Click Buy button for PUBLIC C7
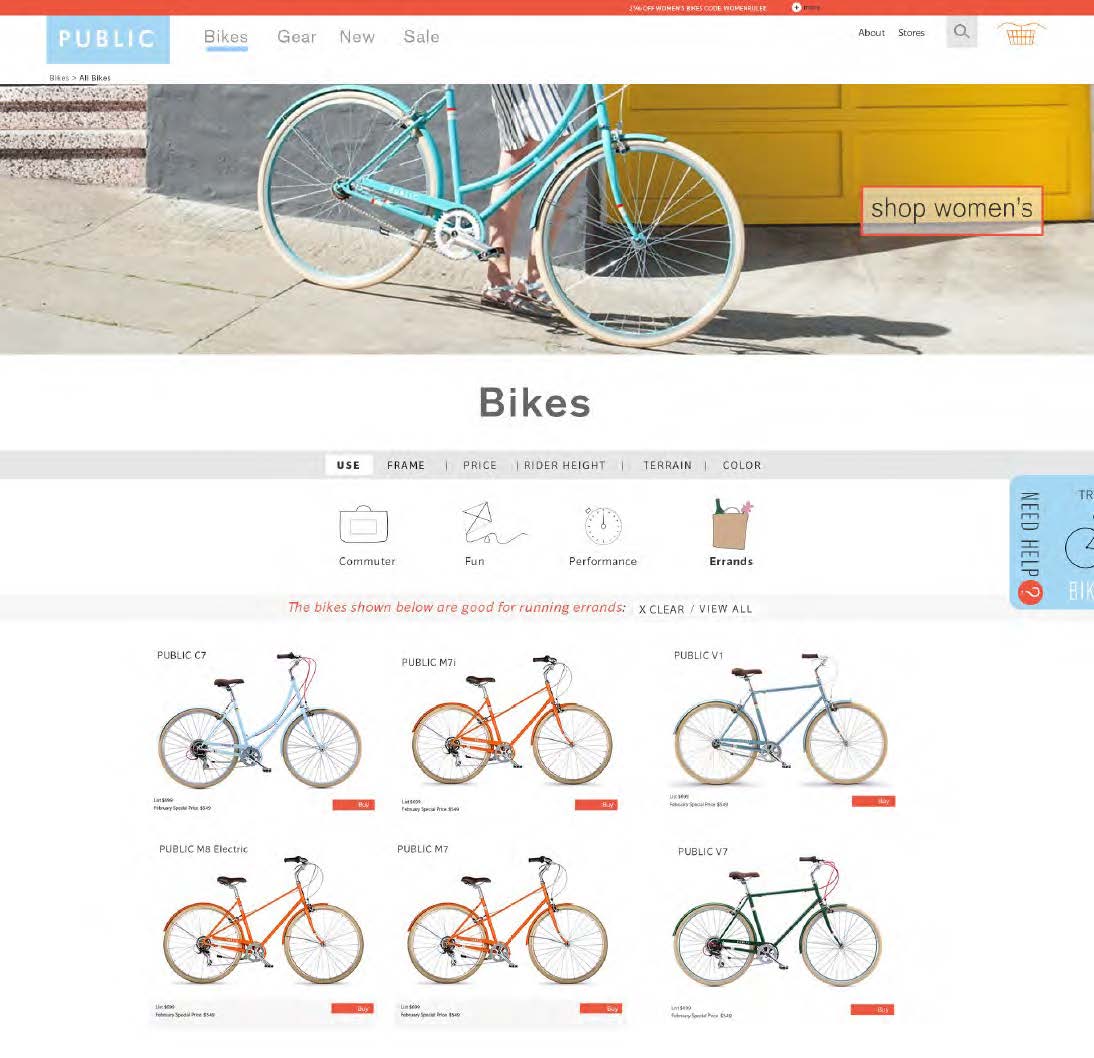This screenshot has width=1094, height=1058. point(354,805)
